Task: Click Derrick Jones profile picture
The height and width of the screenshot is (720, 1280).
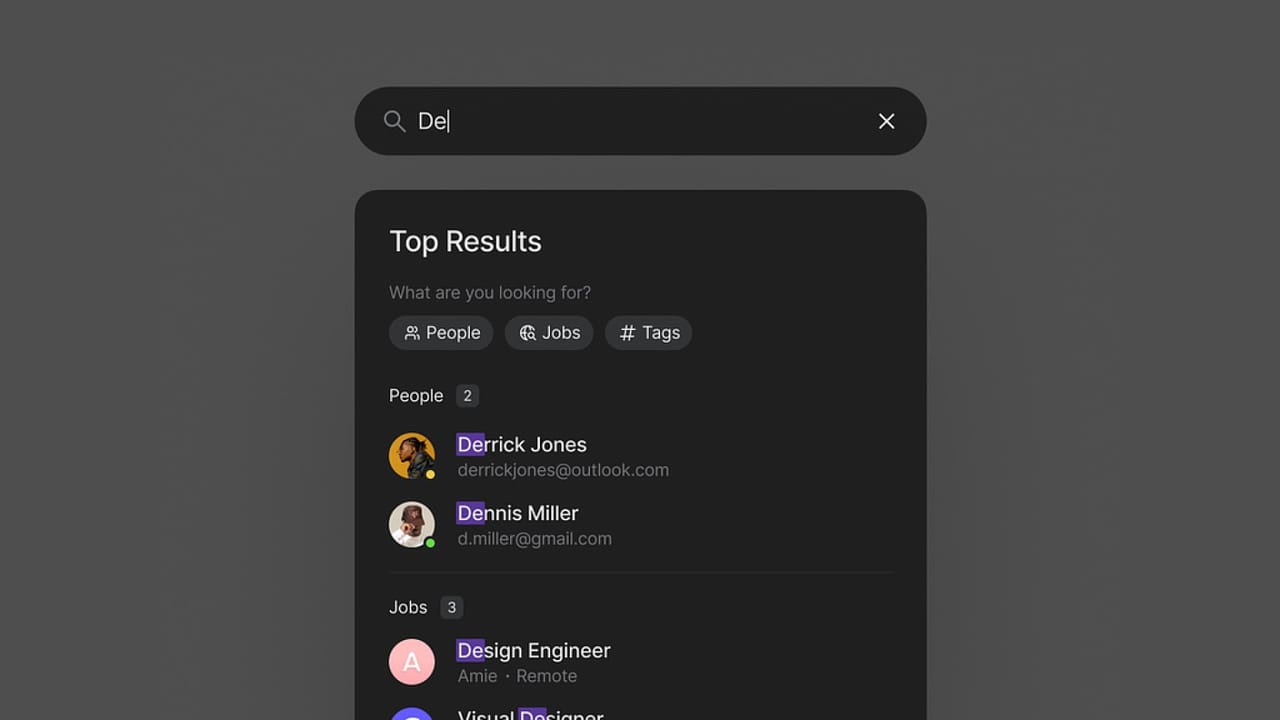Action: 412,455
